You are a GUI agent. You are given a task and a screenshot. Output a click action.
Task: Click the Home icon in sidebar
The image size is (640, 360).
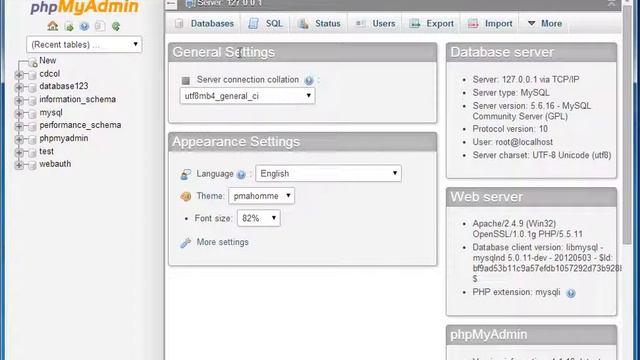(53, 27)
